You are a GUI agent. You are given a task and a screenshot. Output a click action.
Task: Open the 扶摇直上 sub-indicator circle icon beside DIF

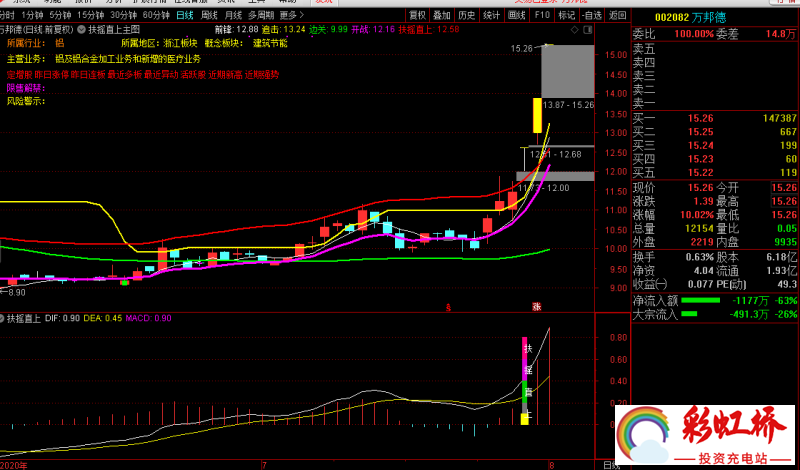pos(3,318)
